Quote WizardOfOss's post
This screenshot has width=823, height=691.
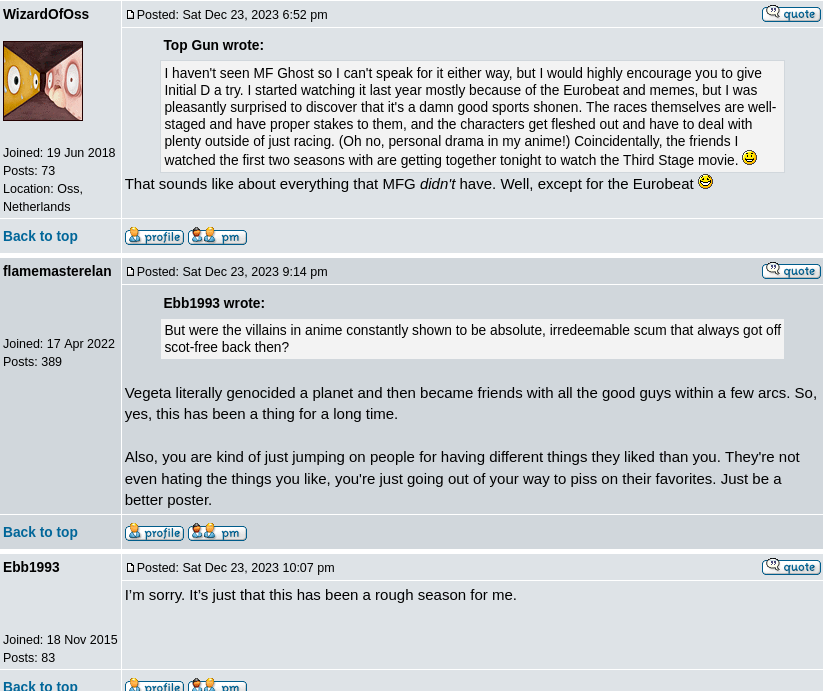791,13
